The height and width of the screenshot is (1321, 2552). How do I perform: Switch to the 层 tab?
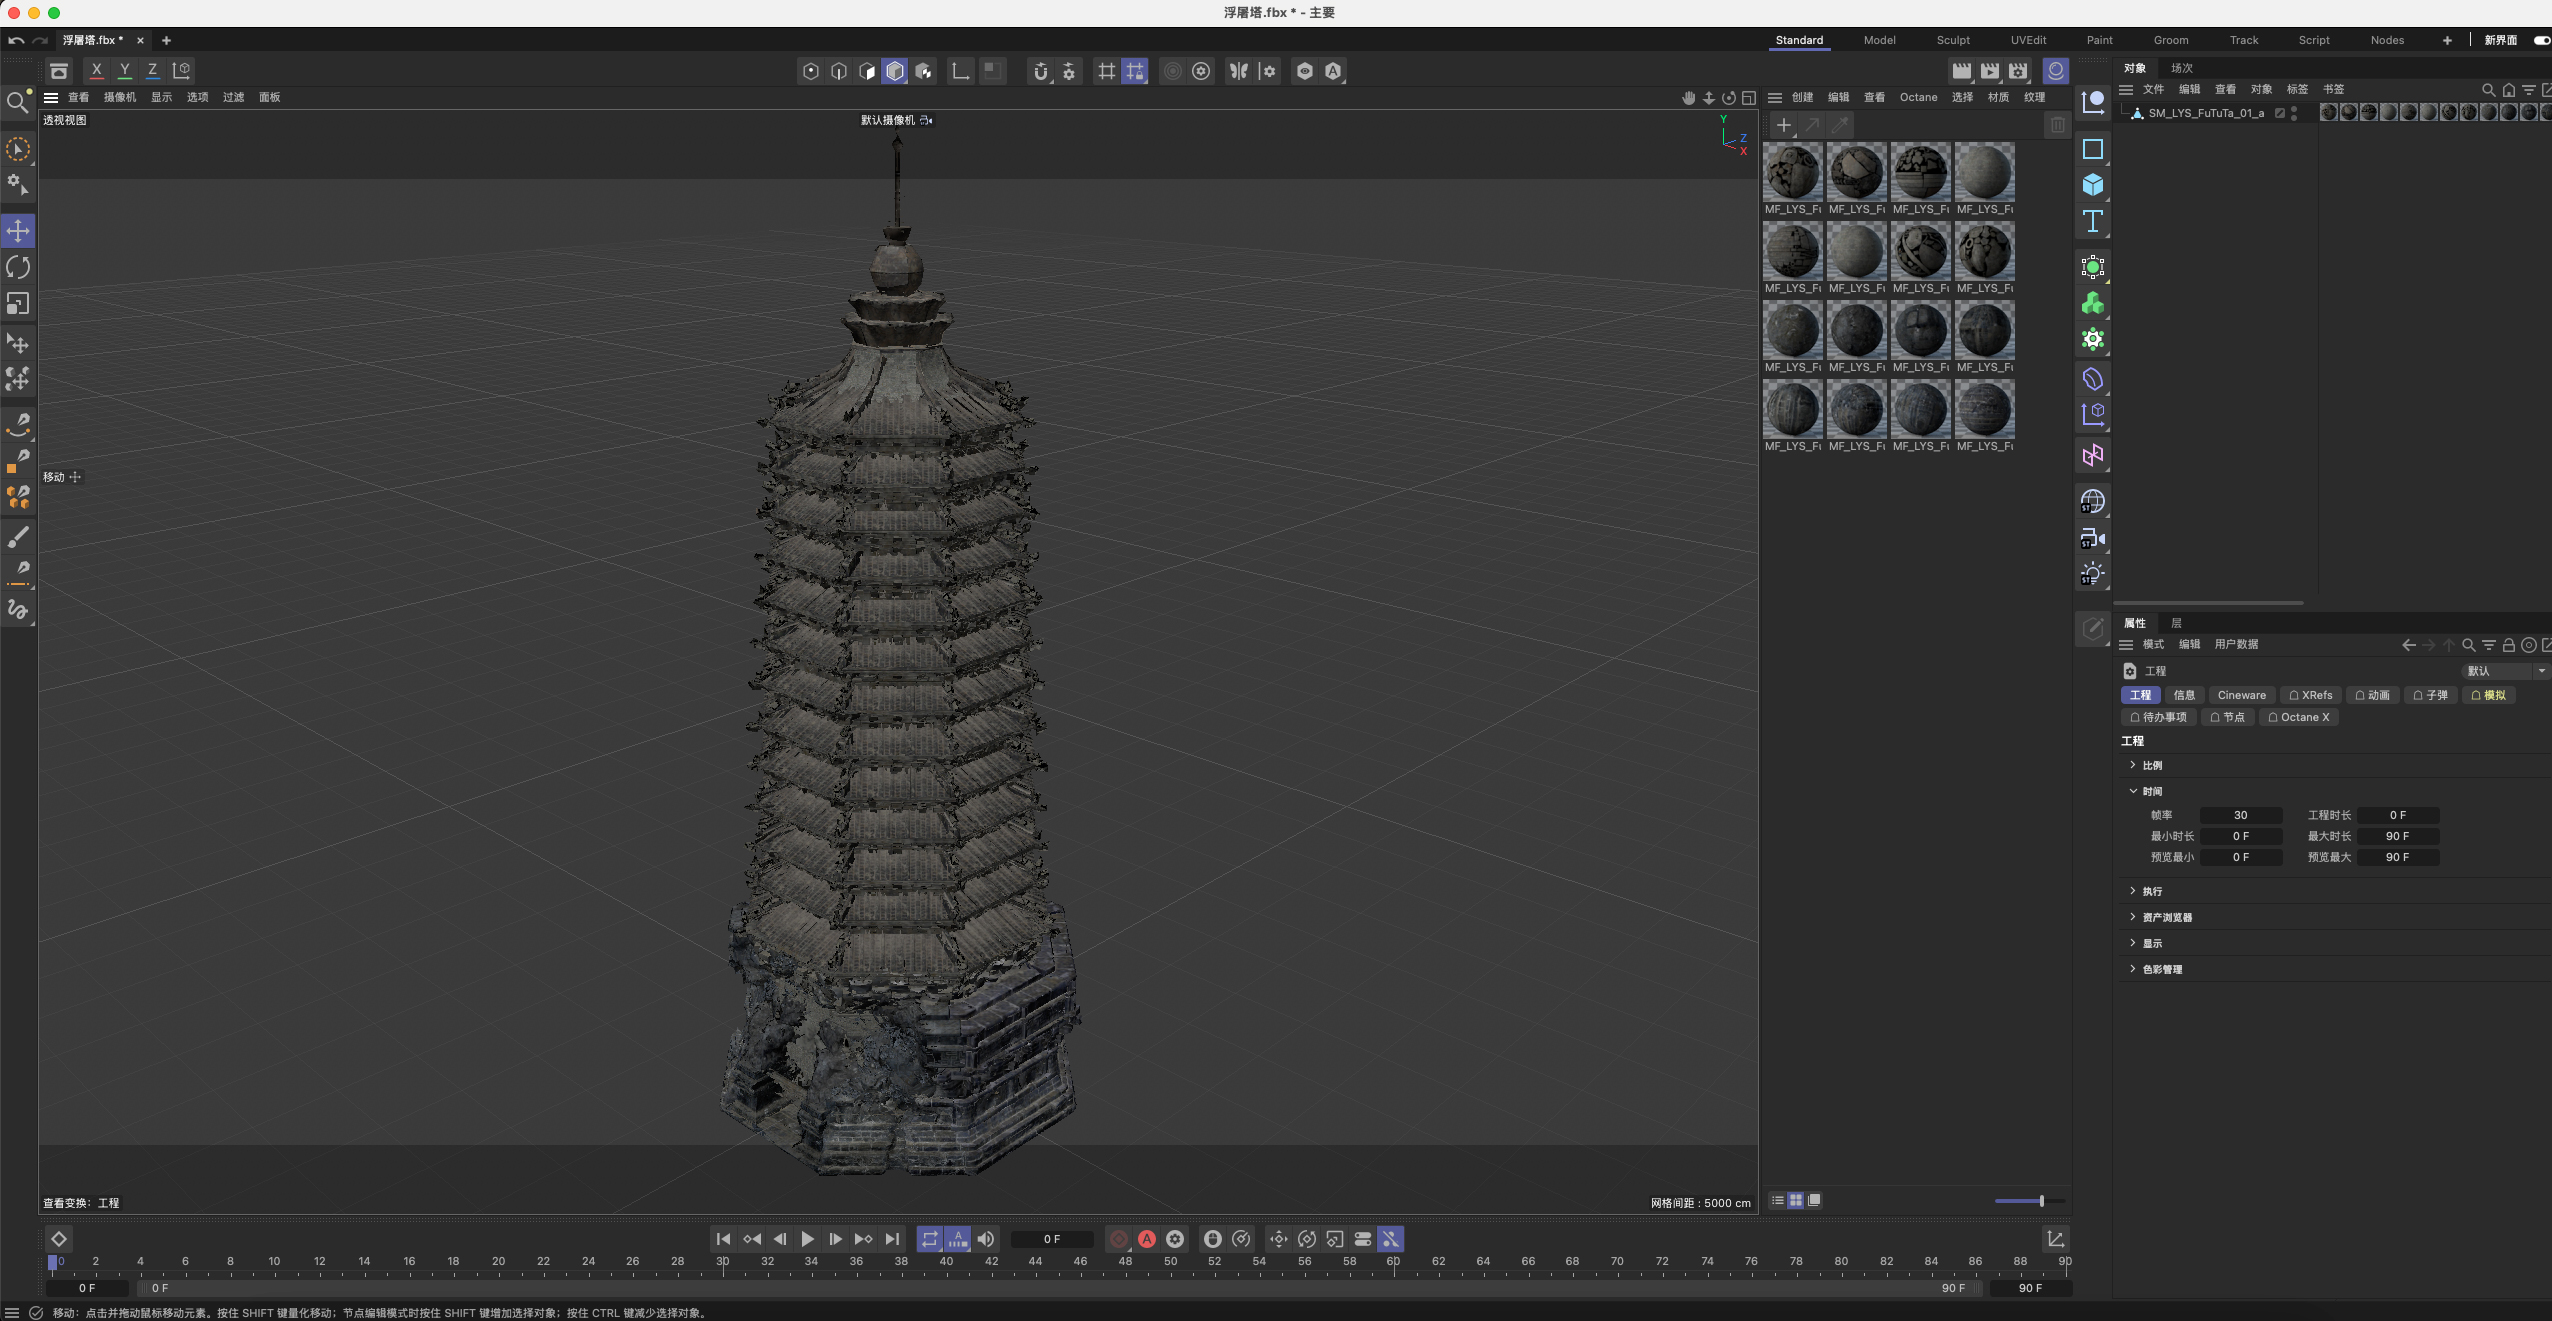(x=2175, y=623)
